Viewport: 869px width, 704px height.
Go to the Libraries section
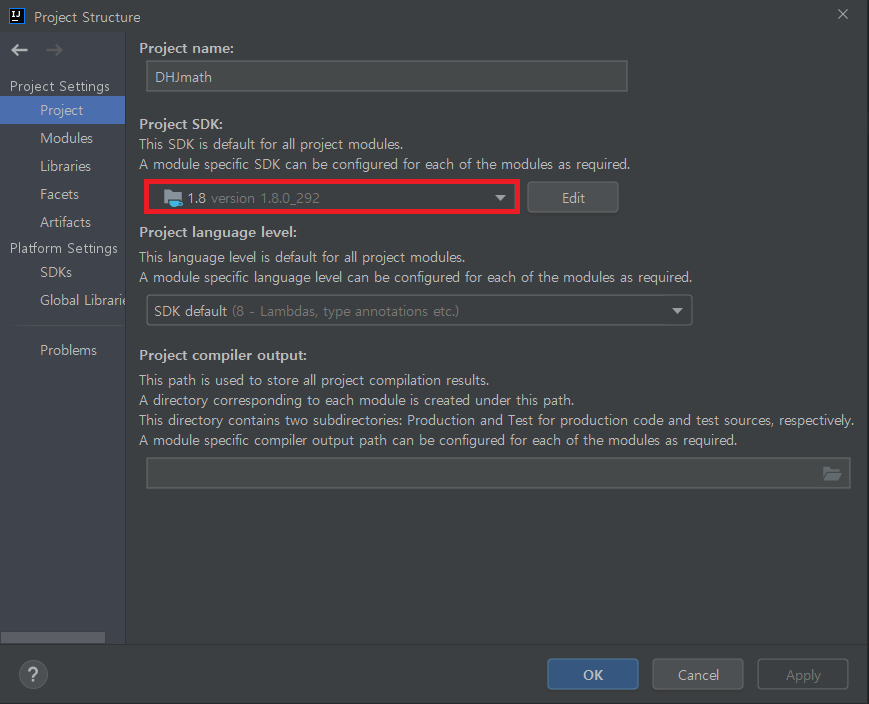coord(65,166)
